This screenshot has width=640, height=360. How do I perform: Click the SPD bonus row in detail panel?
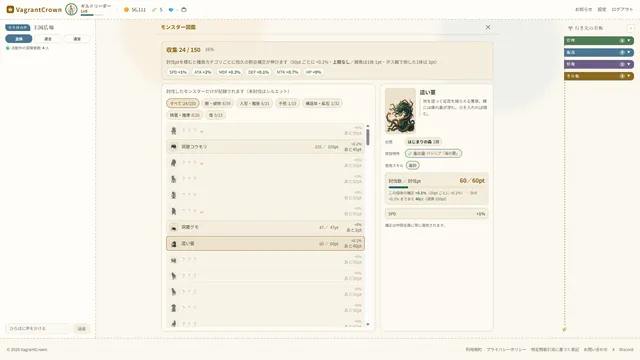437,214
